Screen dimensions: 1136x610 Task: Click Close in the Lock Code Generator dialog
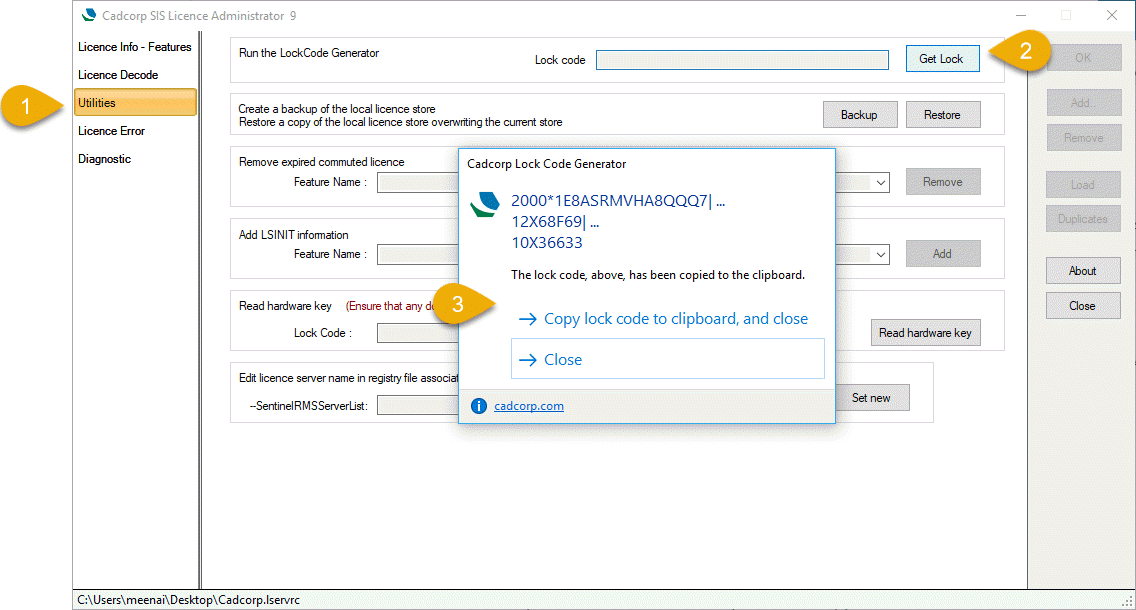pos(668,359)
